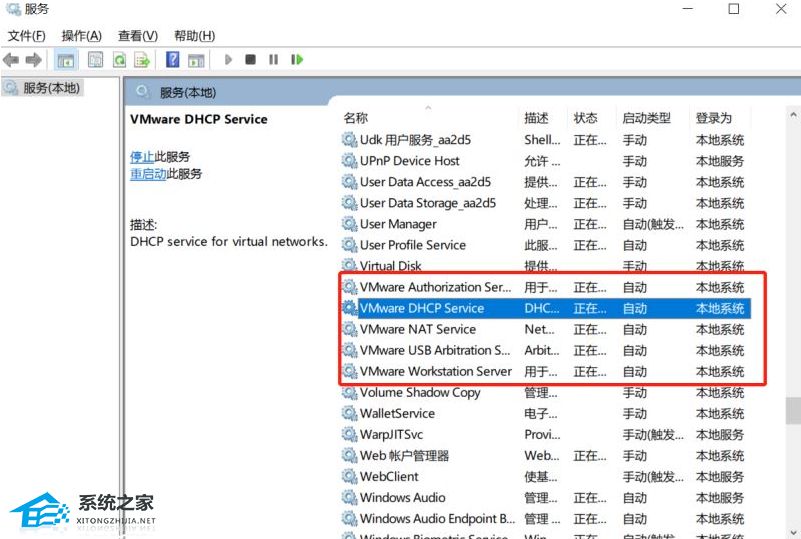Open the 操作(A) menu
Image resolution: width=801 pixels, height=539 pixels.
pos(82,36)
